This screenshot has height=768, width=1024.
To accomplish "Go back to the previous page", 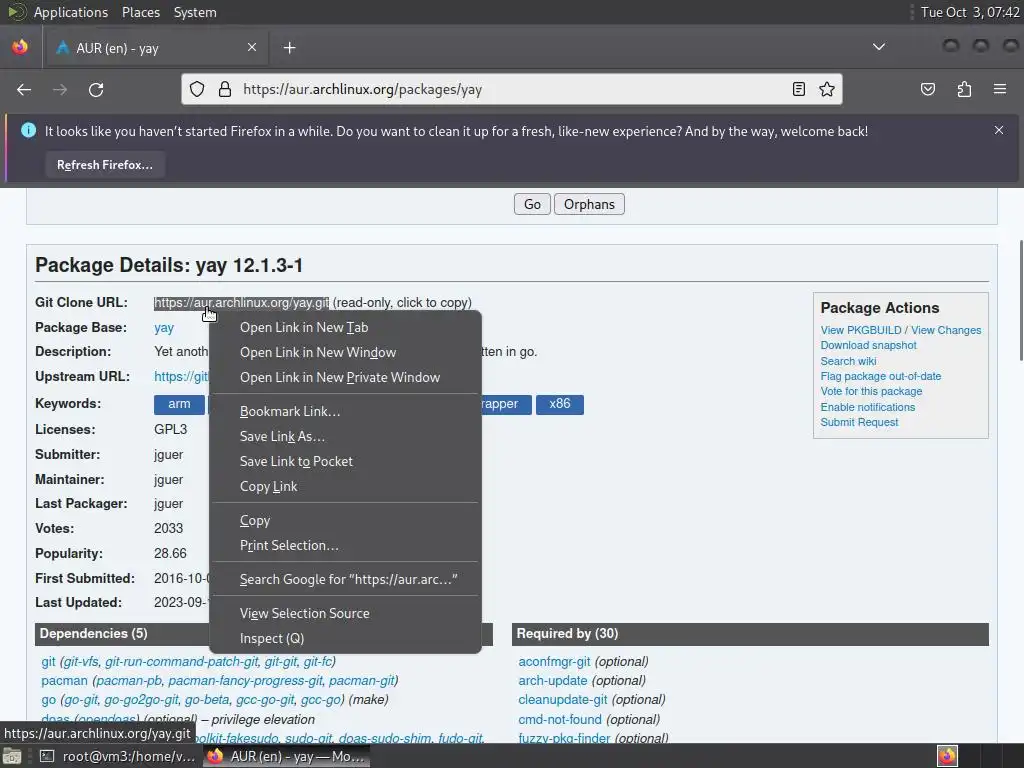I will [24, 89].
